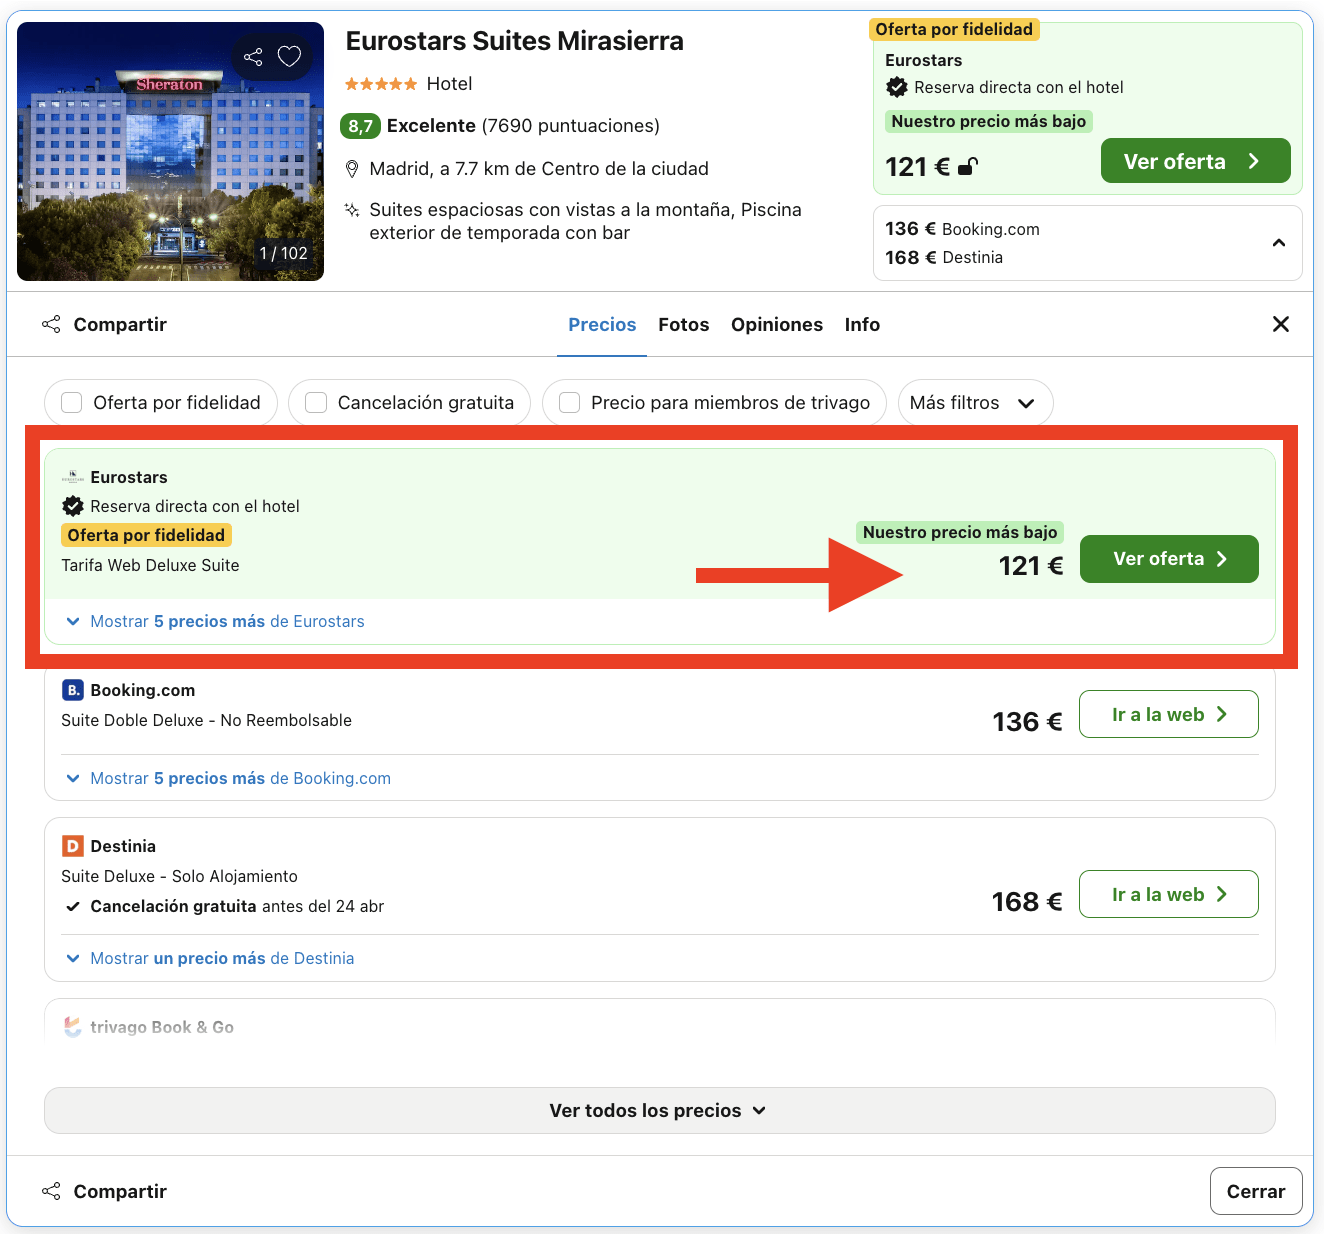Collapse the 136 € alternative prices panel
This screenshot has height=1234, width=1324.
click(x=1279, y=242)
